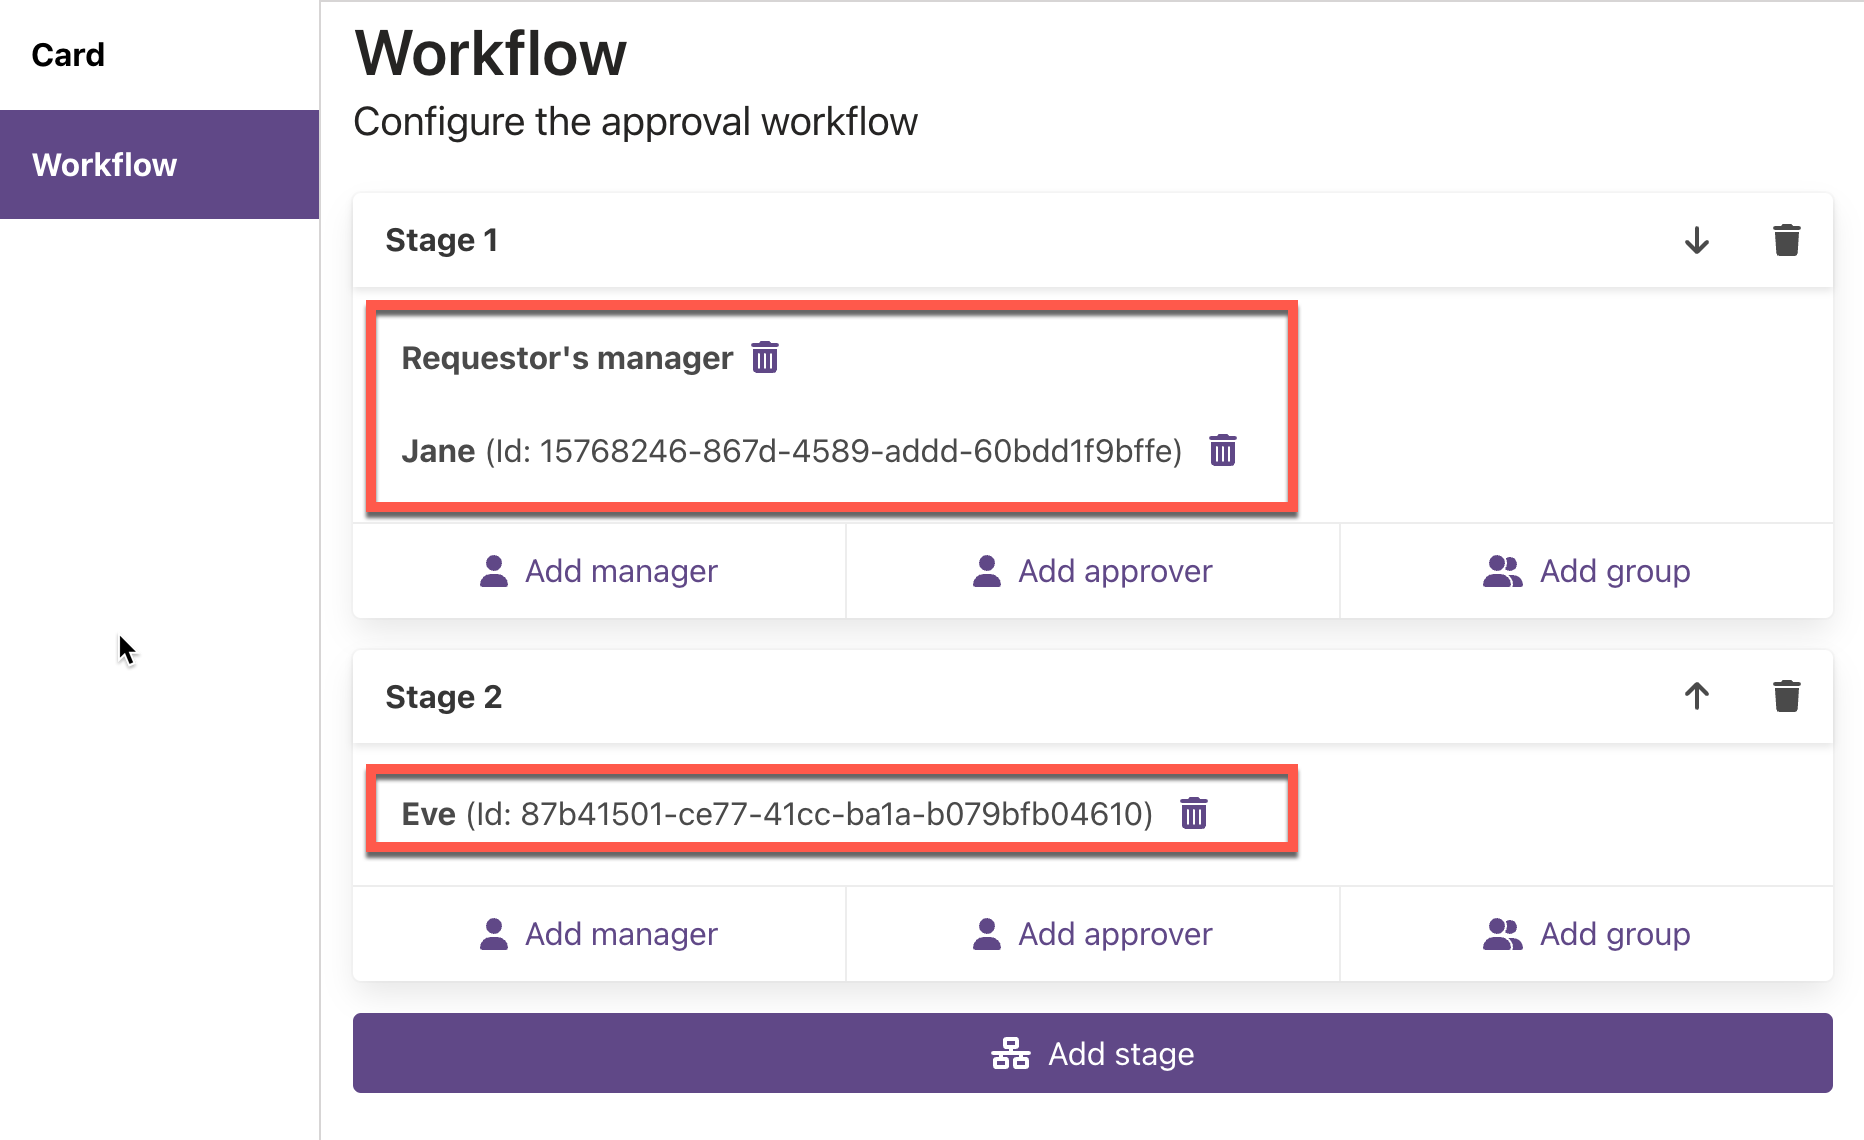Viewport: 1864px width, 1140px height.
Task: Remove the Requestor's manager approver via trash icon
Action: click(x=764, y=356)
